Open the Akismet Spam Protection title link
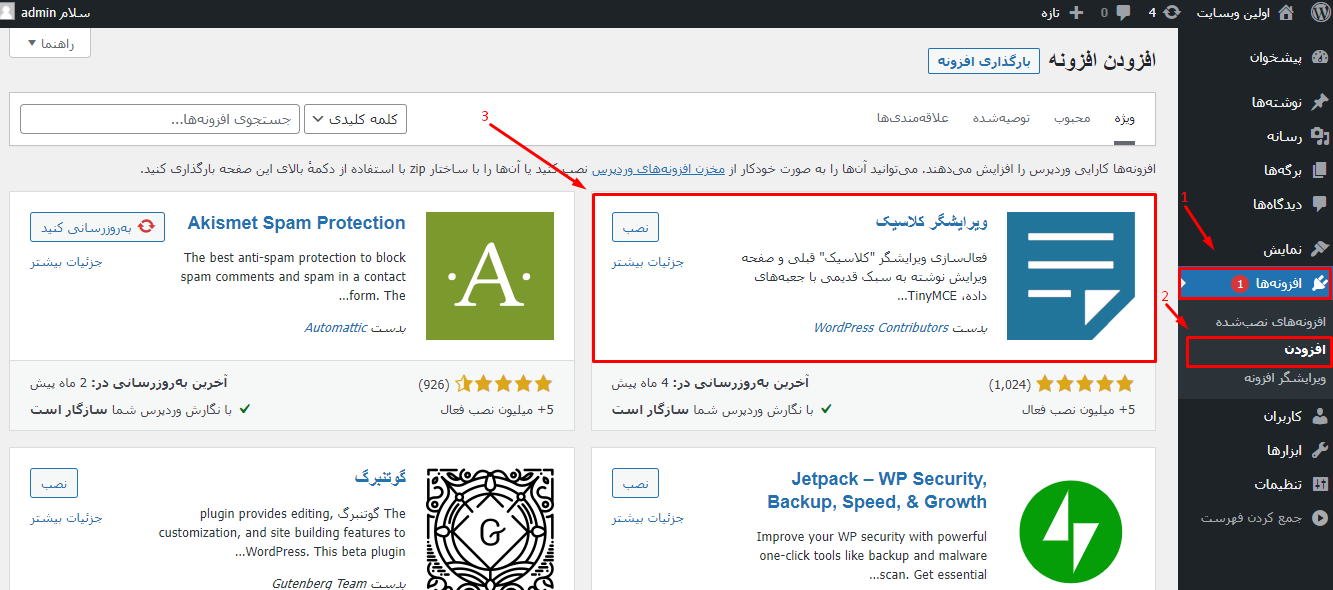This screenshot has width=1333, height=590. click(297, 223)
